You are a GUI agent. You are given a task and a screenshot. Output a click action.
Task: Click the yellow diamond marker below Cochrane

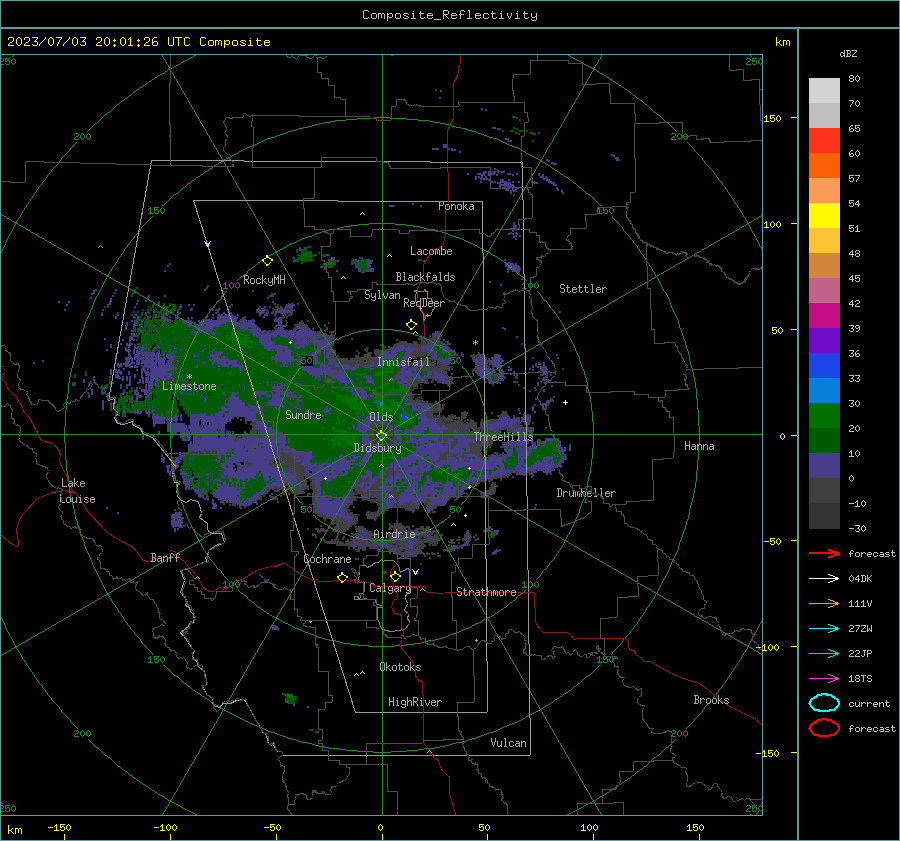[x=342, y=577]
